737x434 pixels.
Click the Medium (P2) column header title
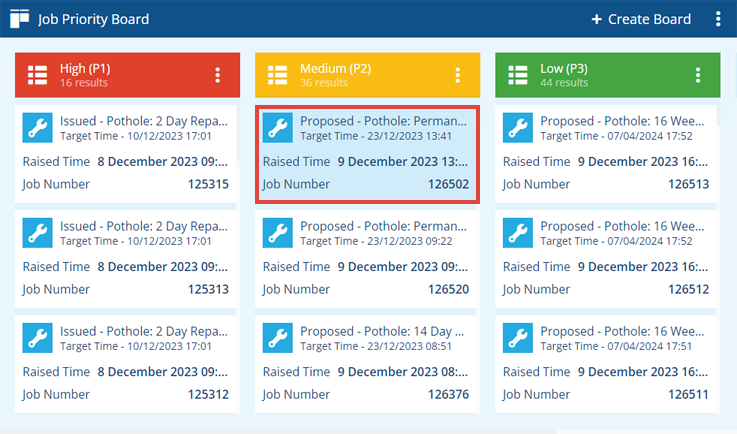coord(336,69)
